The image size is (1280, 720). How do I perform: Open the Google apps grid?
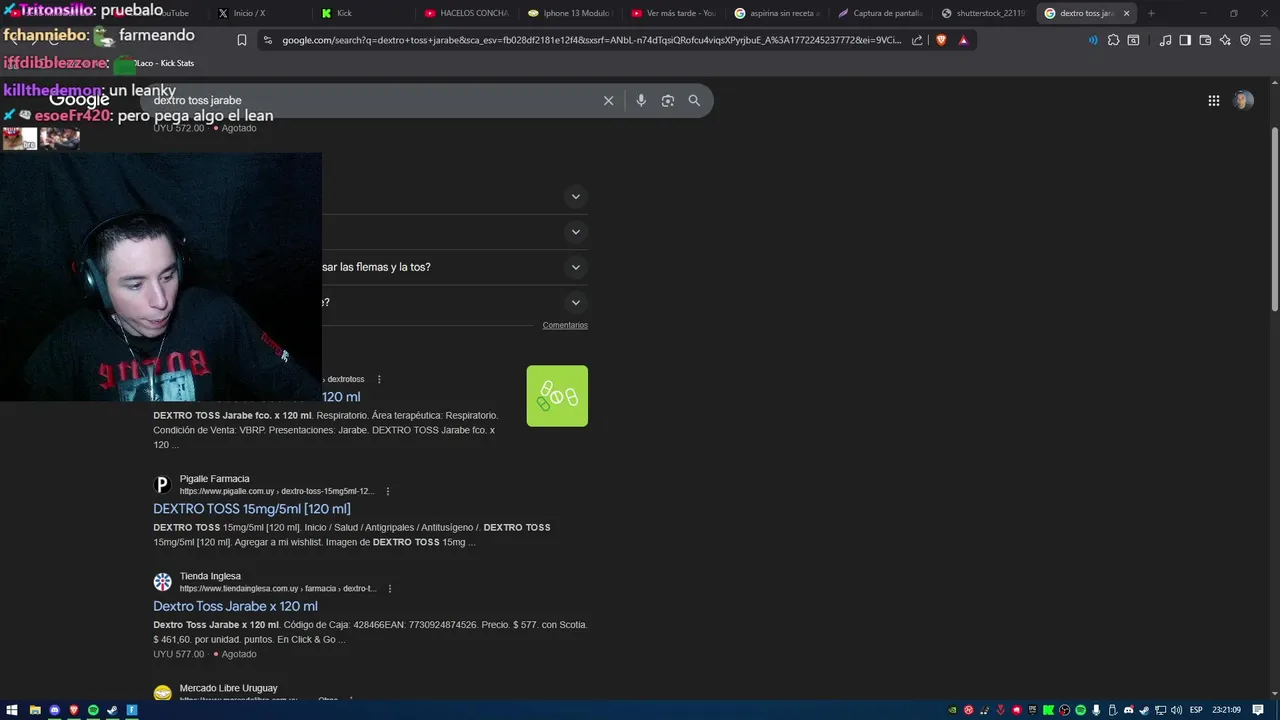point(1213,100)
